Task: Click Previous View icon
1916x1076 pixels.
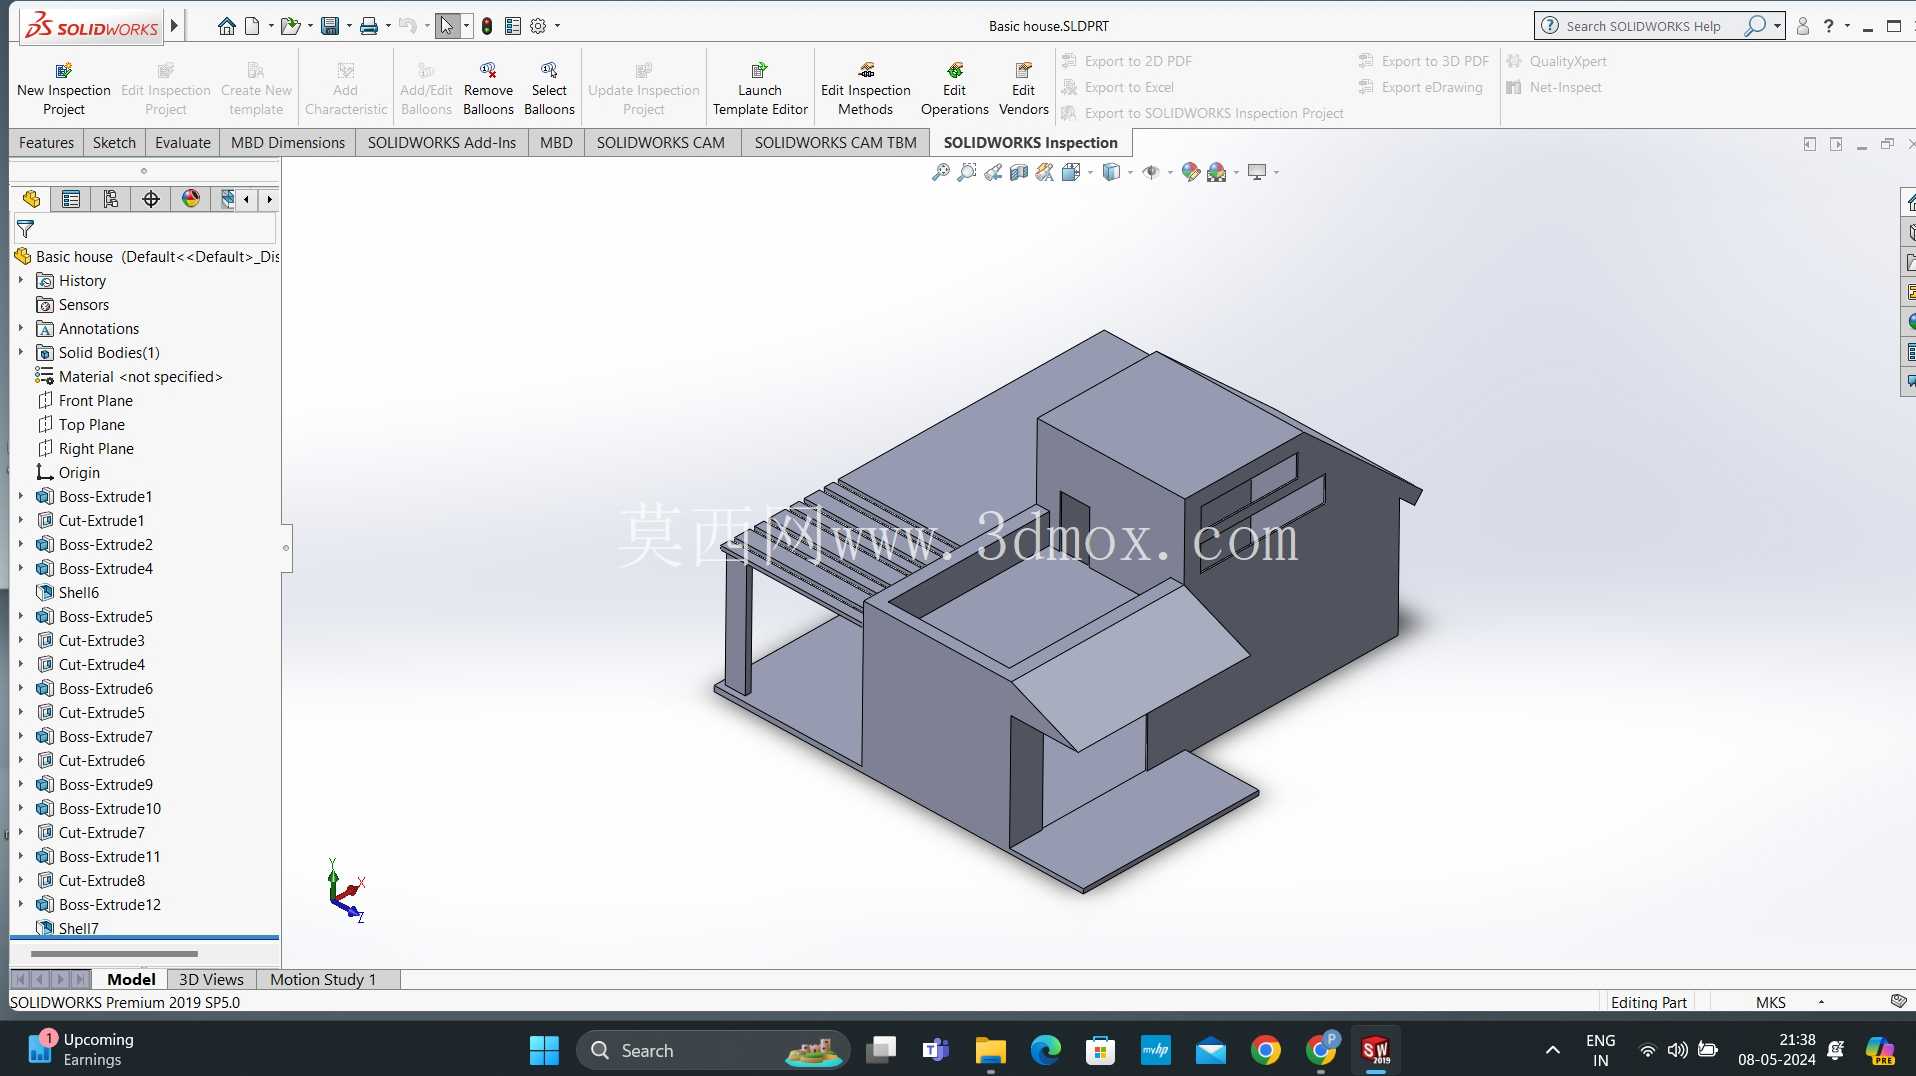Action: pyautogui.click(x=993, y=172)
